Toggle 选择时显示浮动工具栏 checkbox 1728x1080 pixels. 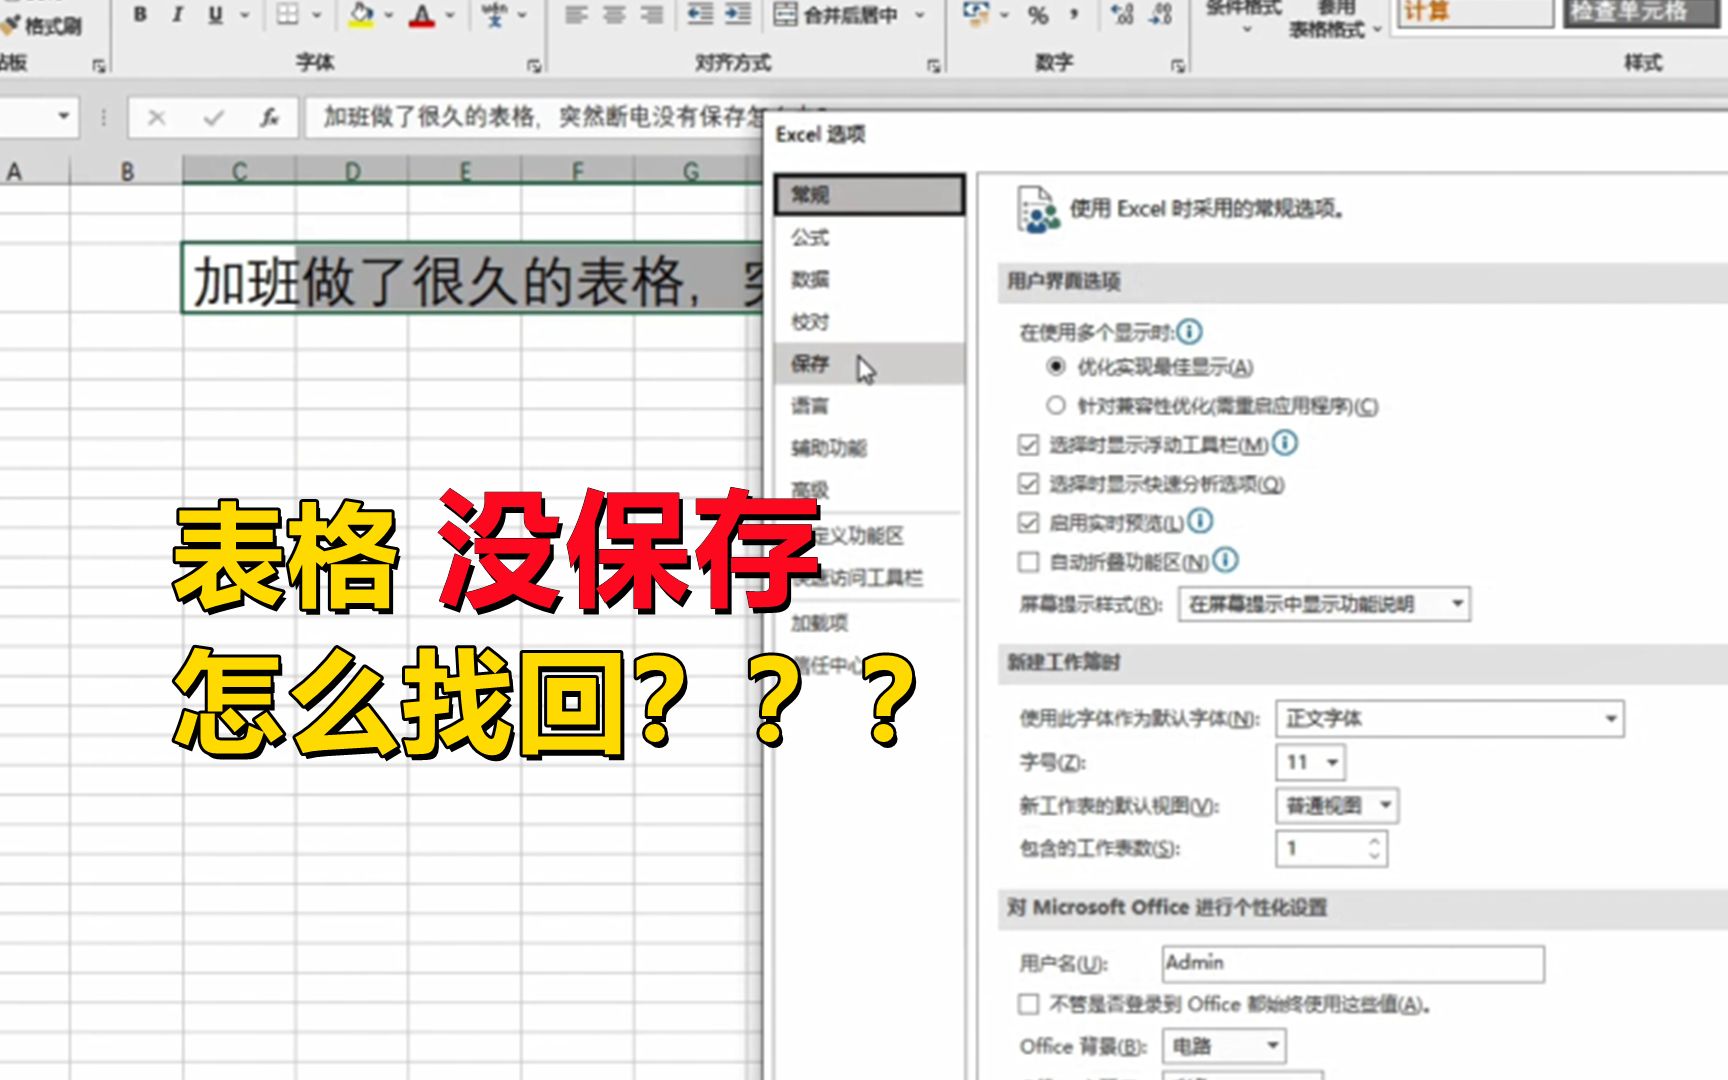coord(1028,444)
